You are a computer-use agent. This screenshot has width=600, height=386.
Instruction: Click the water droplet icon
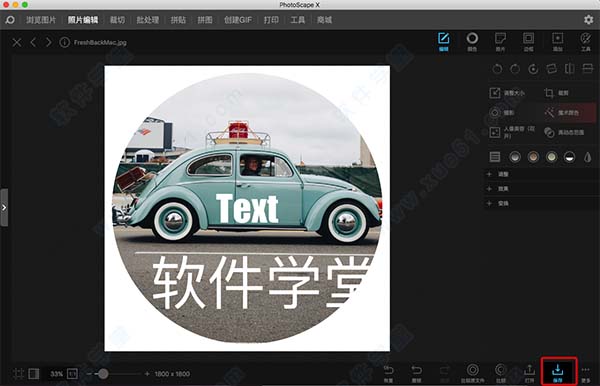pyautogui.click(x=588, y=157)
